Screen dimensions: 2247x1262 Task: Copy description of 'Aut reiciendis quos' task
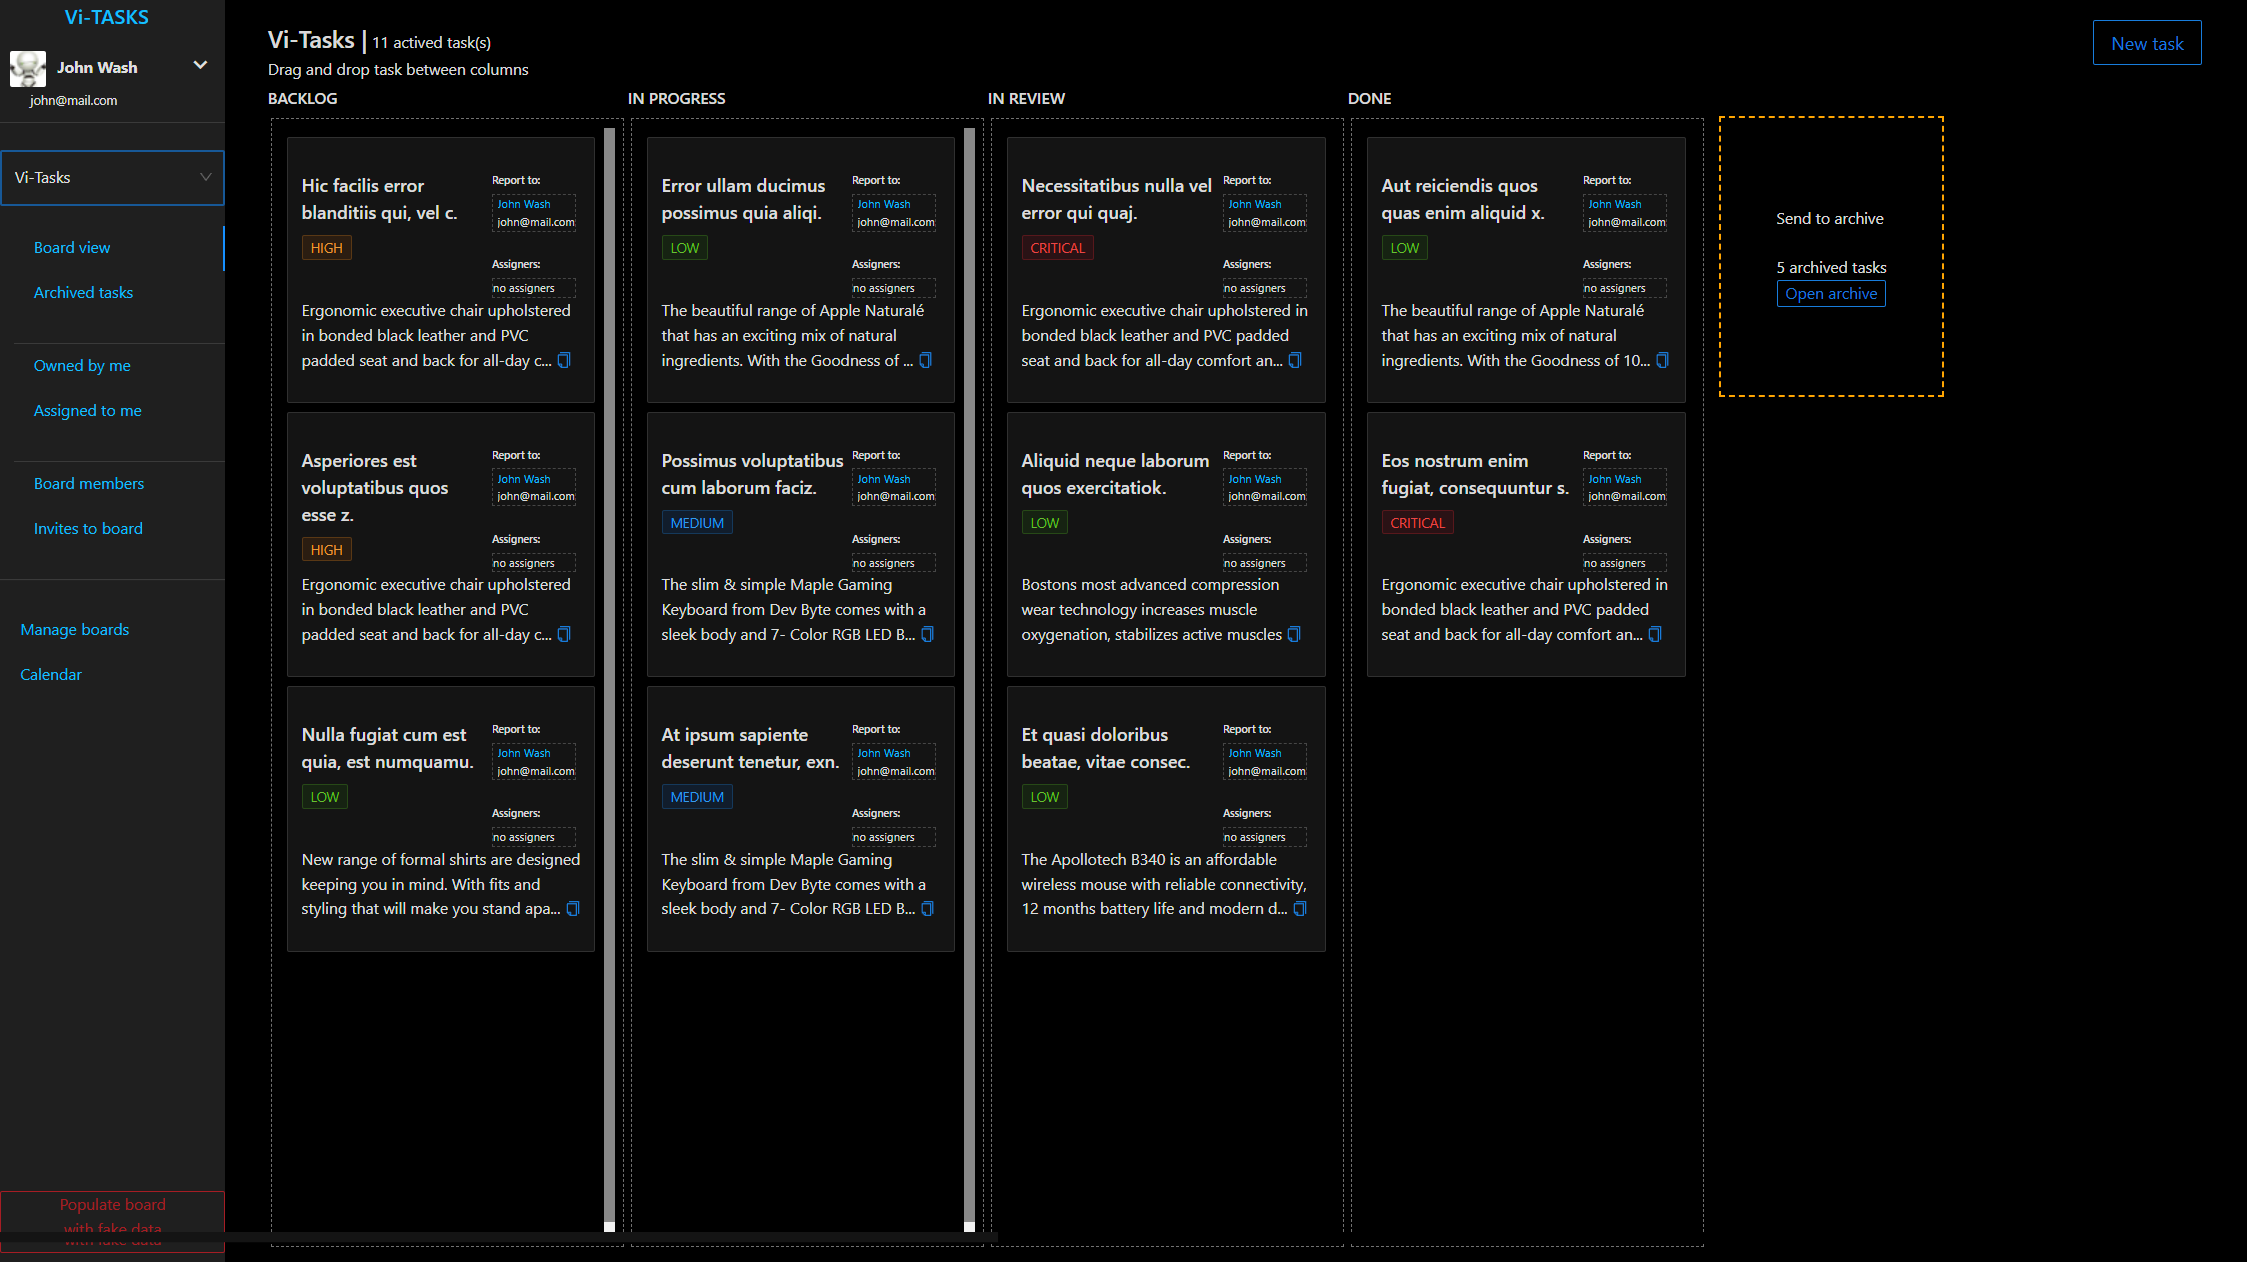coord(1662,360)
